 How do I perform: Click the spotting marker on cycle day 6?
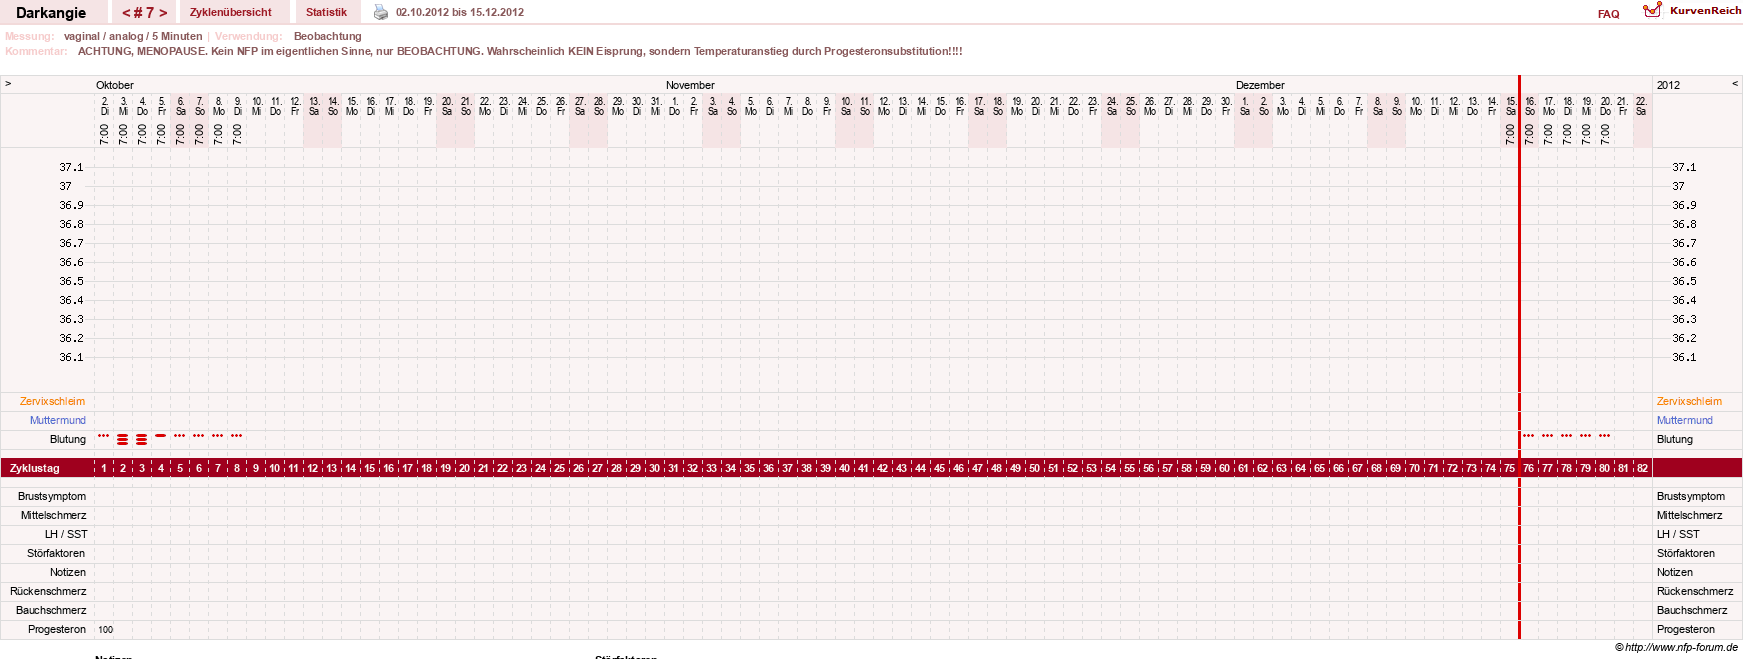point(198,436)
